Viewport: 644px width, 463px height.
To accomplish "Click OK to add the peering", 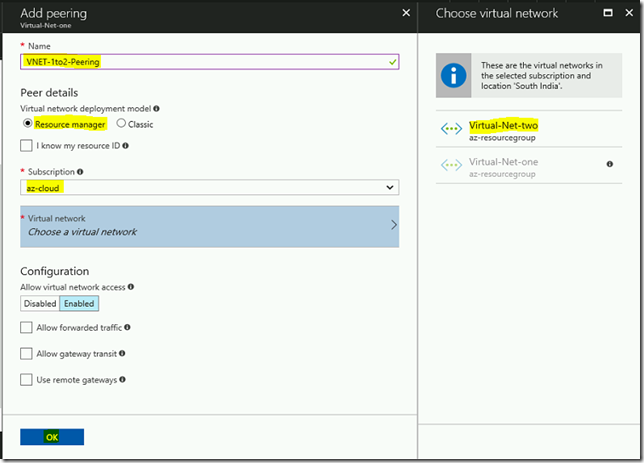I will (x=52, y=437).
